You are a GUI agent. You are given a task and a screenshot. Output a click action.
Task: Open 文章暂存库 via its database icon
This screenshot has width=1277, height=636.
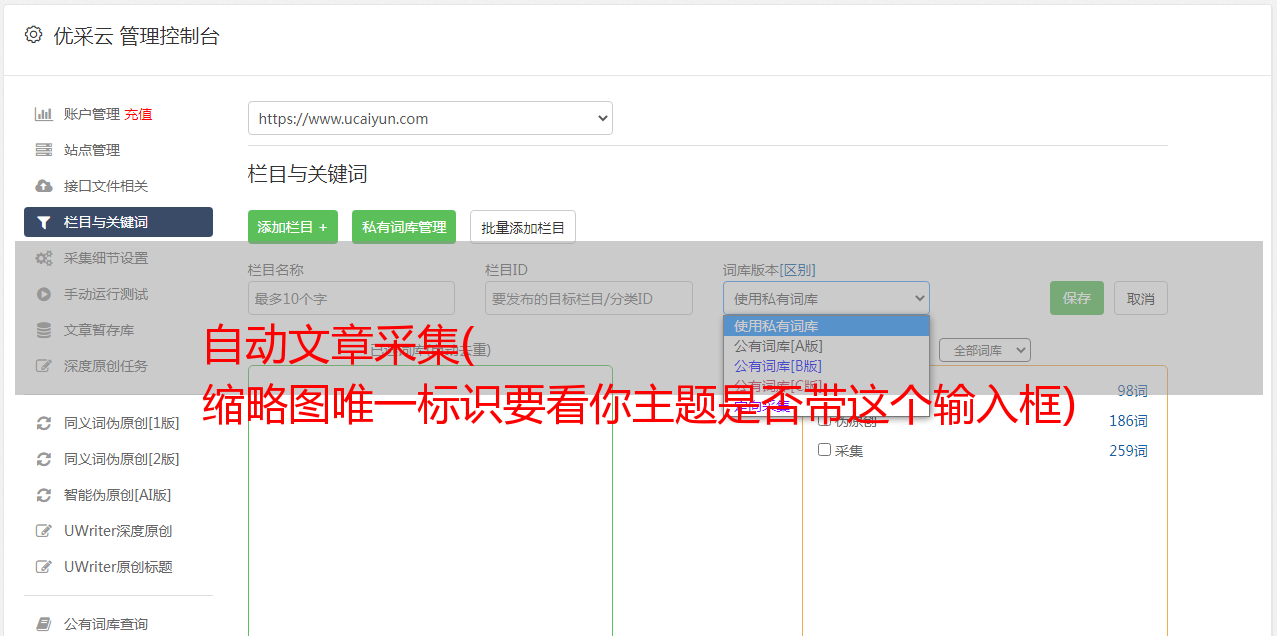click(x=44, y=330)
